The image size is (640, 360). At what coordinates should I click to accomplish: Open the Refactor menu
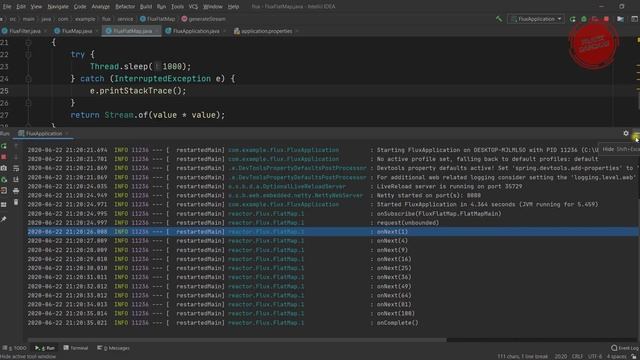click(x=125, y=7)
